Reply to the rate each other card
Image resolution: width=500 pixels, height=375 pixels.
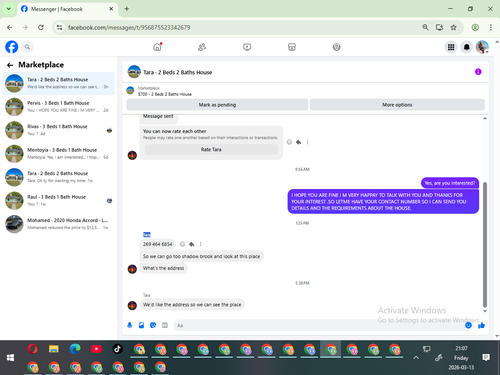point(299,142)
